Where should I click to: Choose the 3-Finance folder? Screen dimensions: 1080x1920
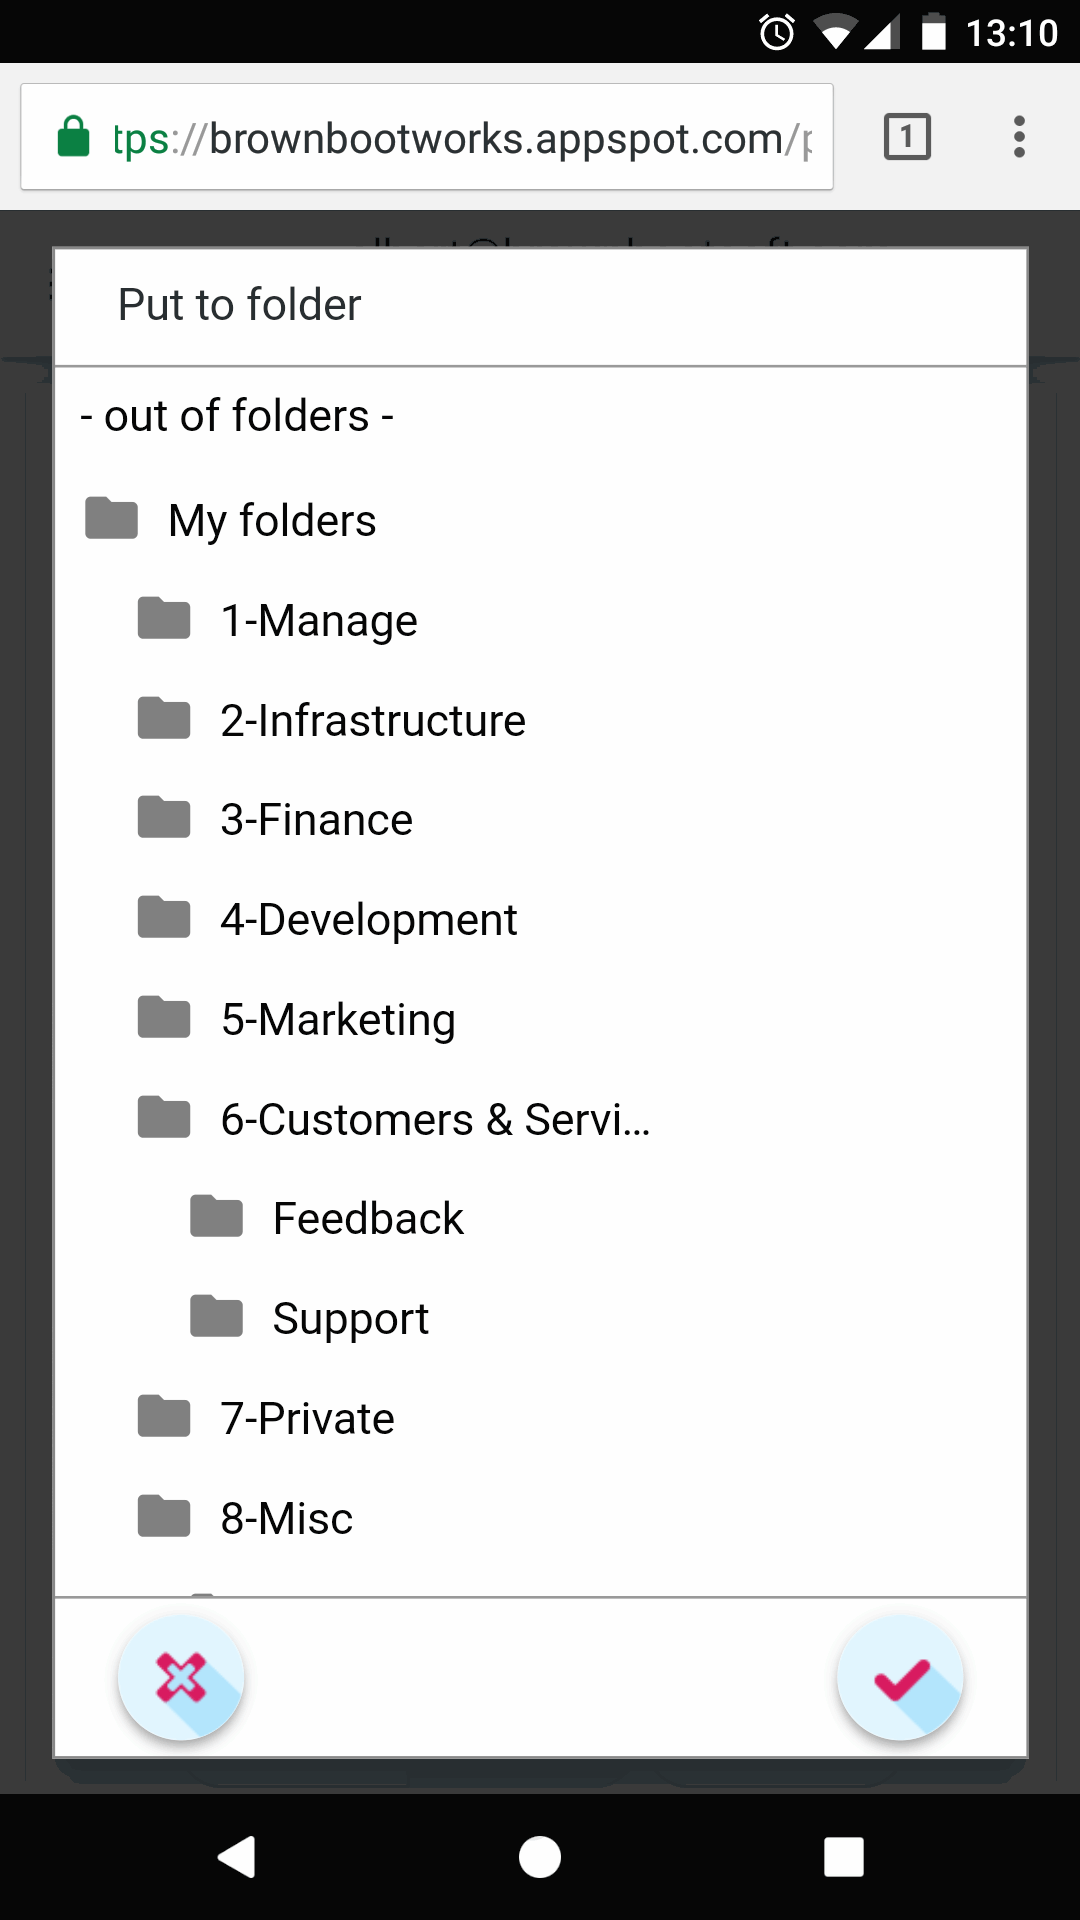[x=317, y=818]
